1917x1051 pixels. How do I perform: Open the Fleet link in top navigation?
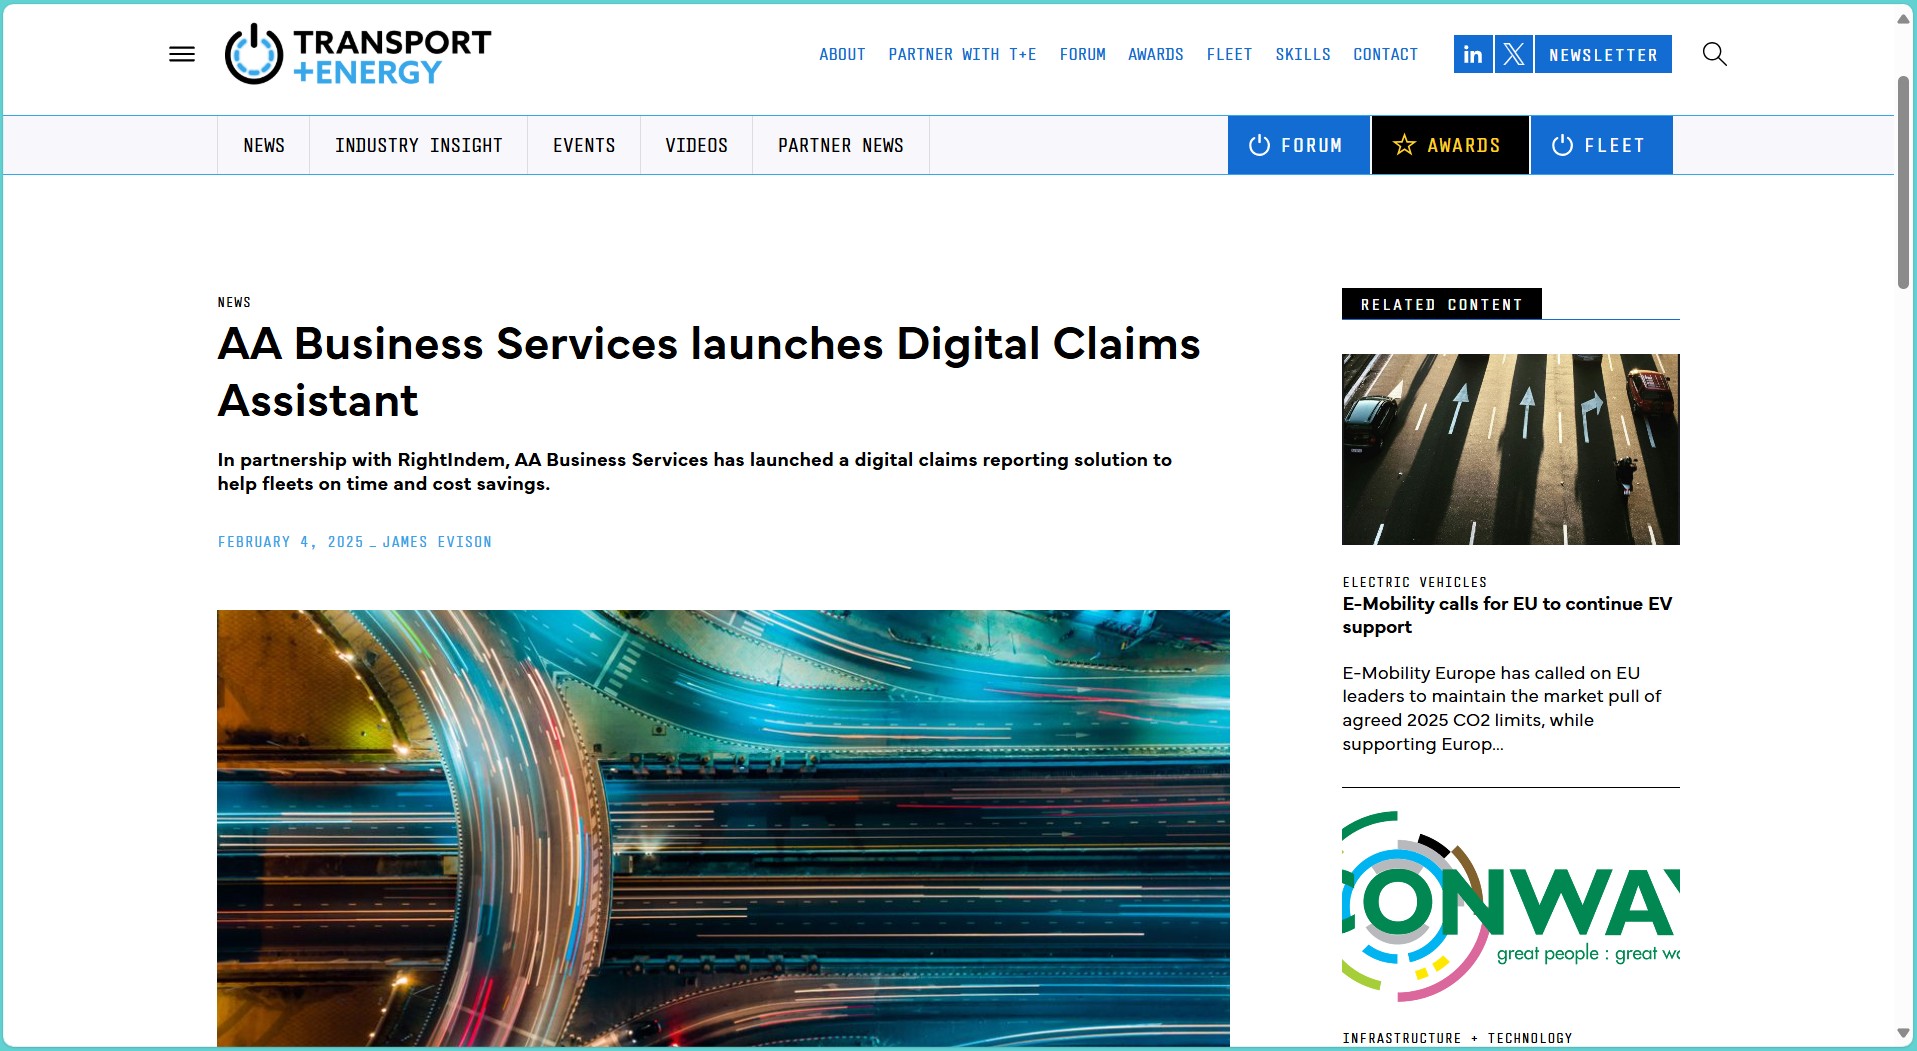click(x=1229, y=54)
